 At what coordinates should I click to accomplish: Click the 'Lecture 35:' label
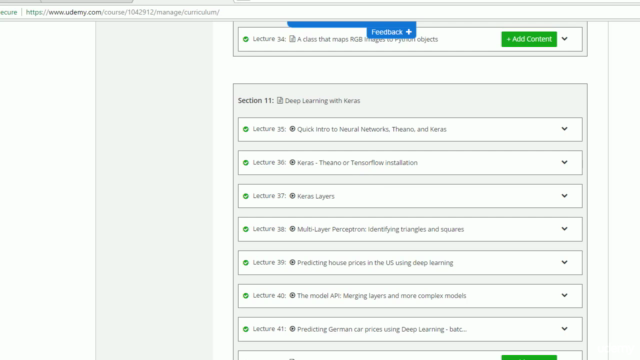[x=269, y=129]
